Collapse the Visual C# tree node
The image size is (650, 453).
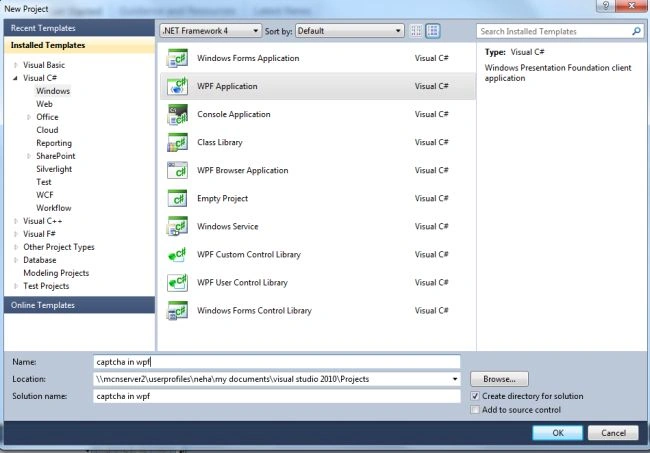(16, 78)
